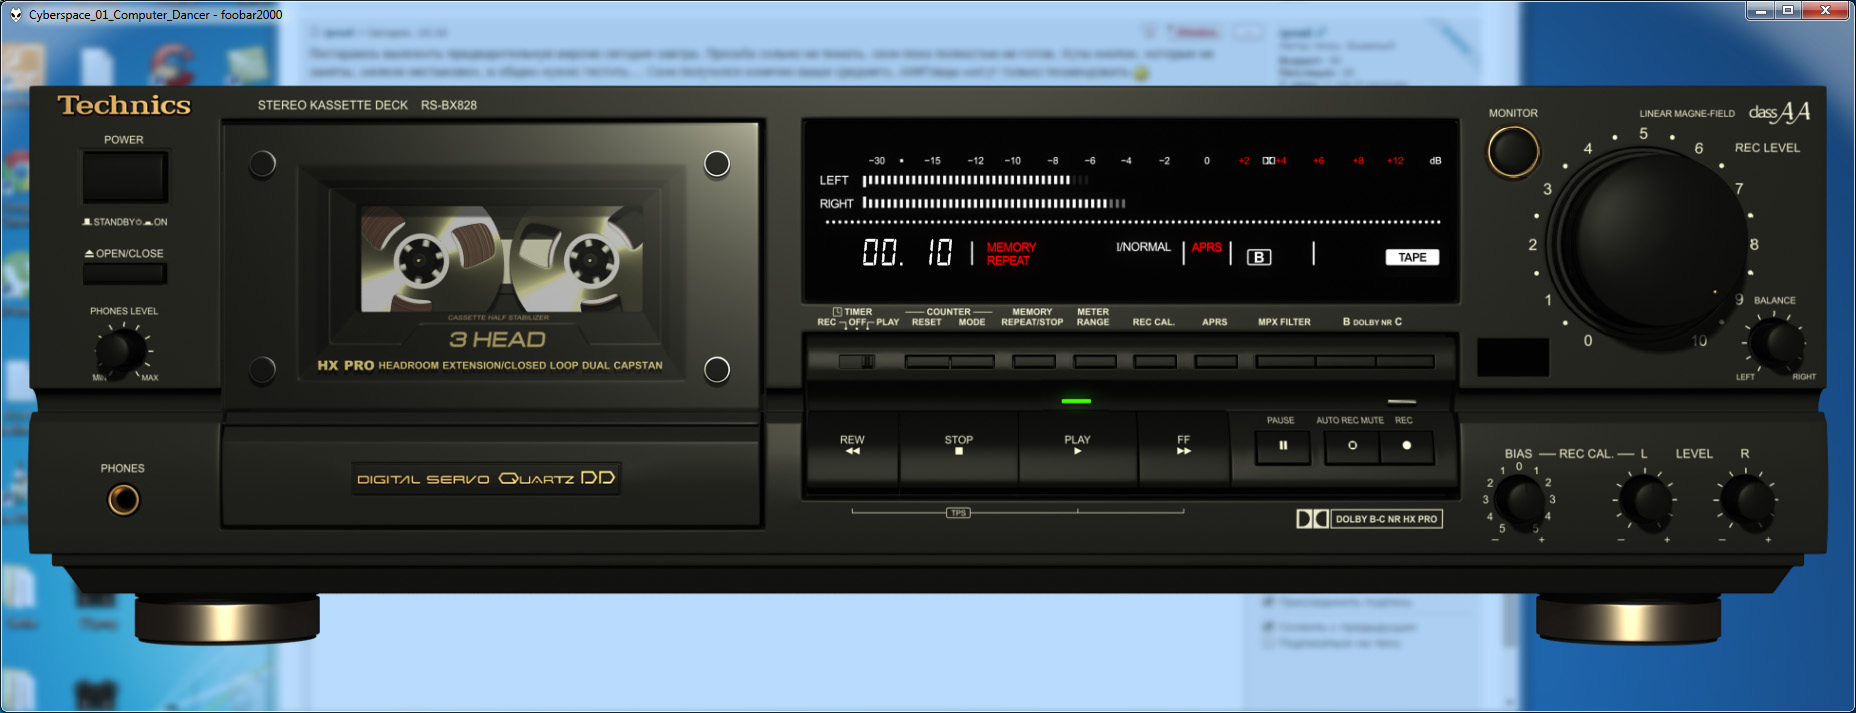Toggle the MPX FILTER button
Screen dimensions: 1856x713
(1286, 361)
